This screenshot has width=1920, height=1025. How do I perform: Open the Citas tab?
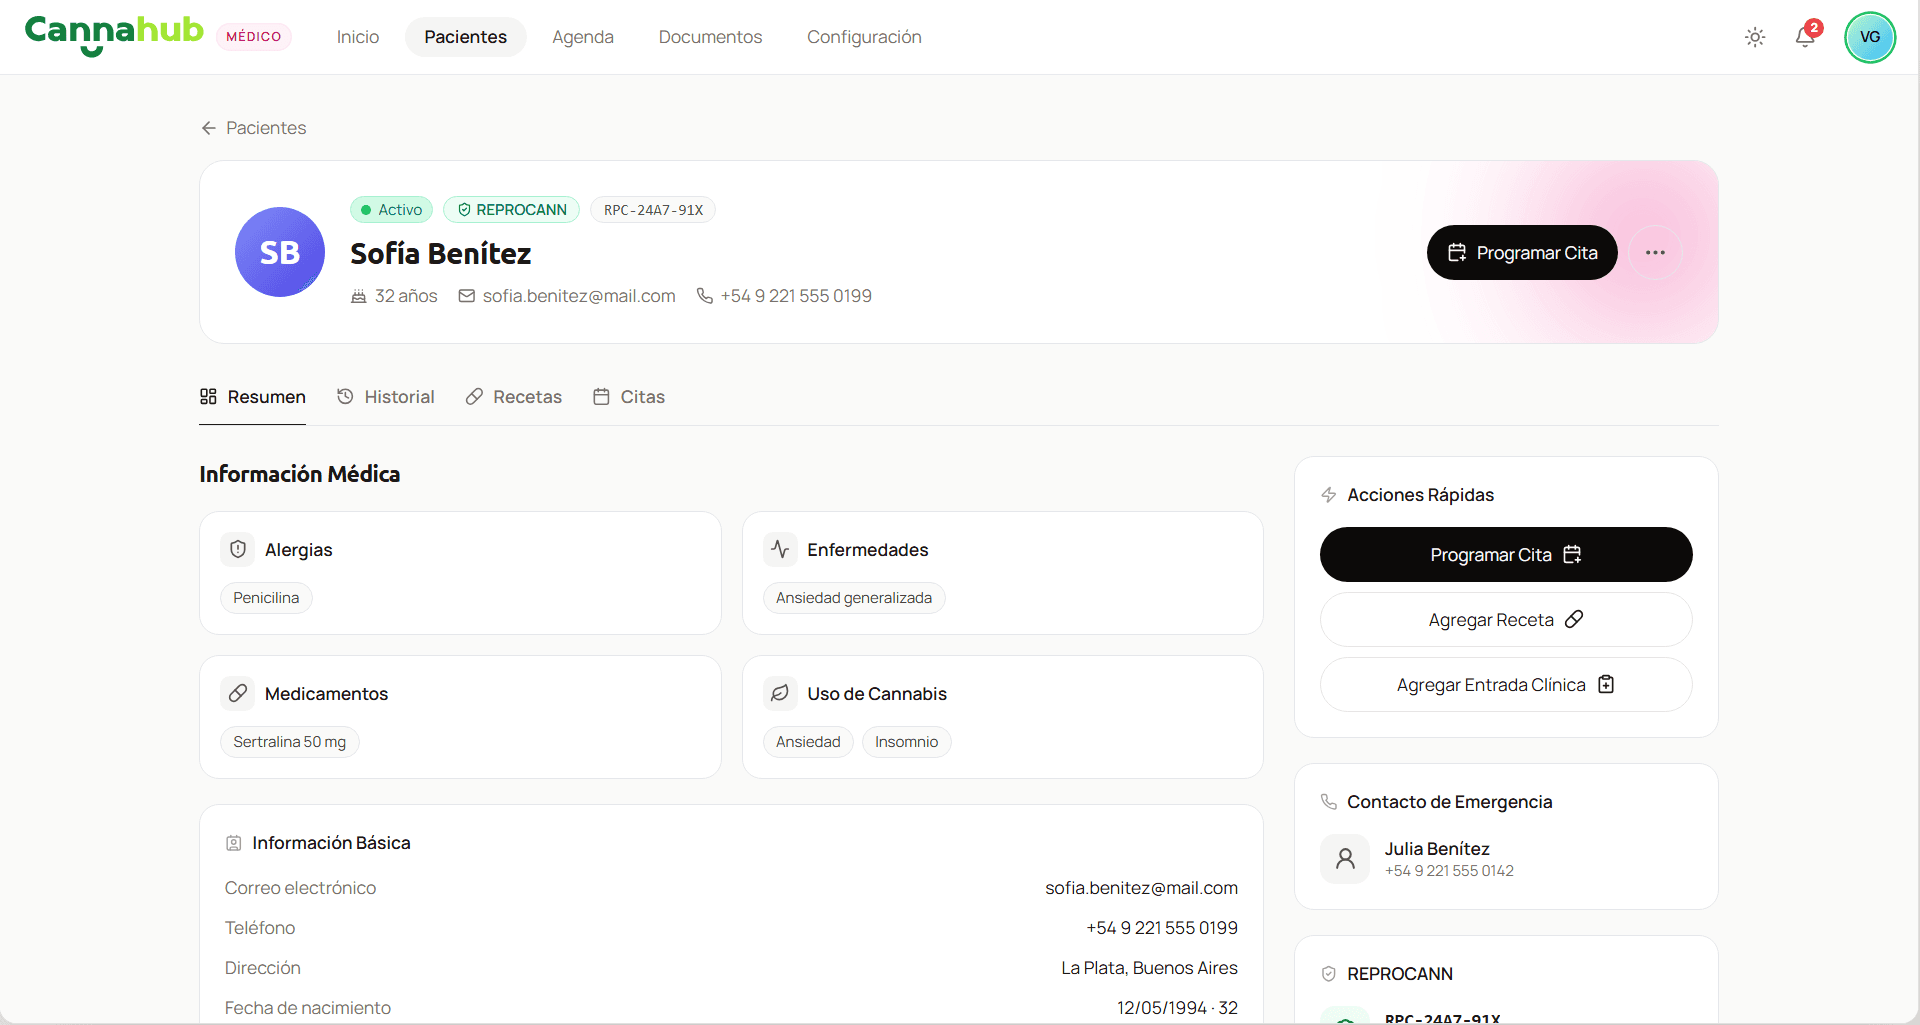tap(629, 397)
